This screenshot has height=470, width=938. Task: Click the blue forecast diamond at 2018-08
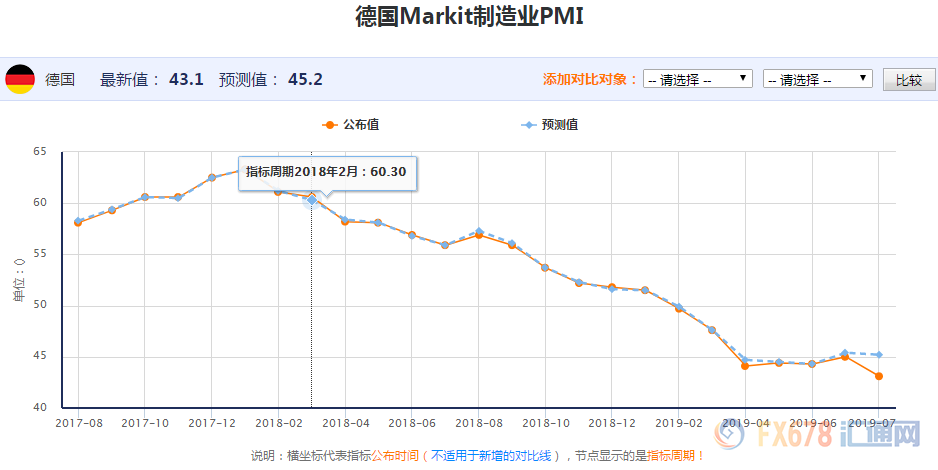[x=479, y=231]
